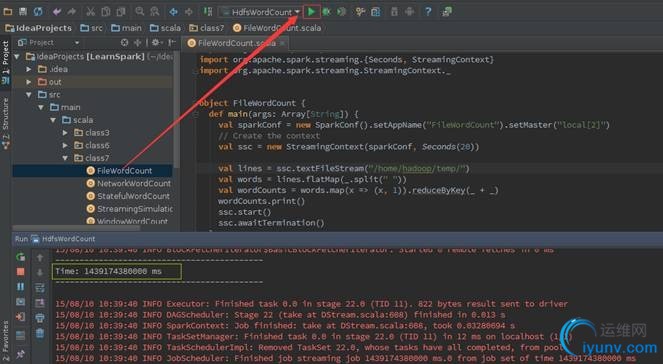
Task: Click the Save All toolbar icon
Action: (23, 12)
